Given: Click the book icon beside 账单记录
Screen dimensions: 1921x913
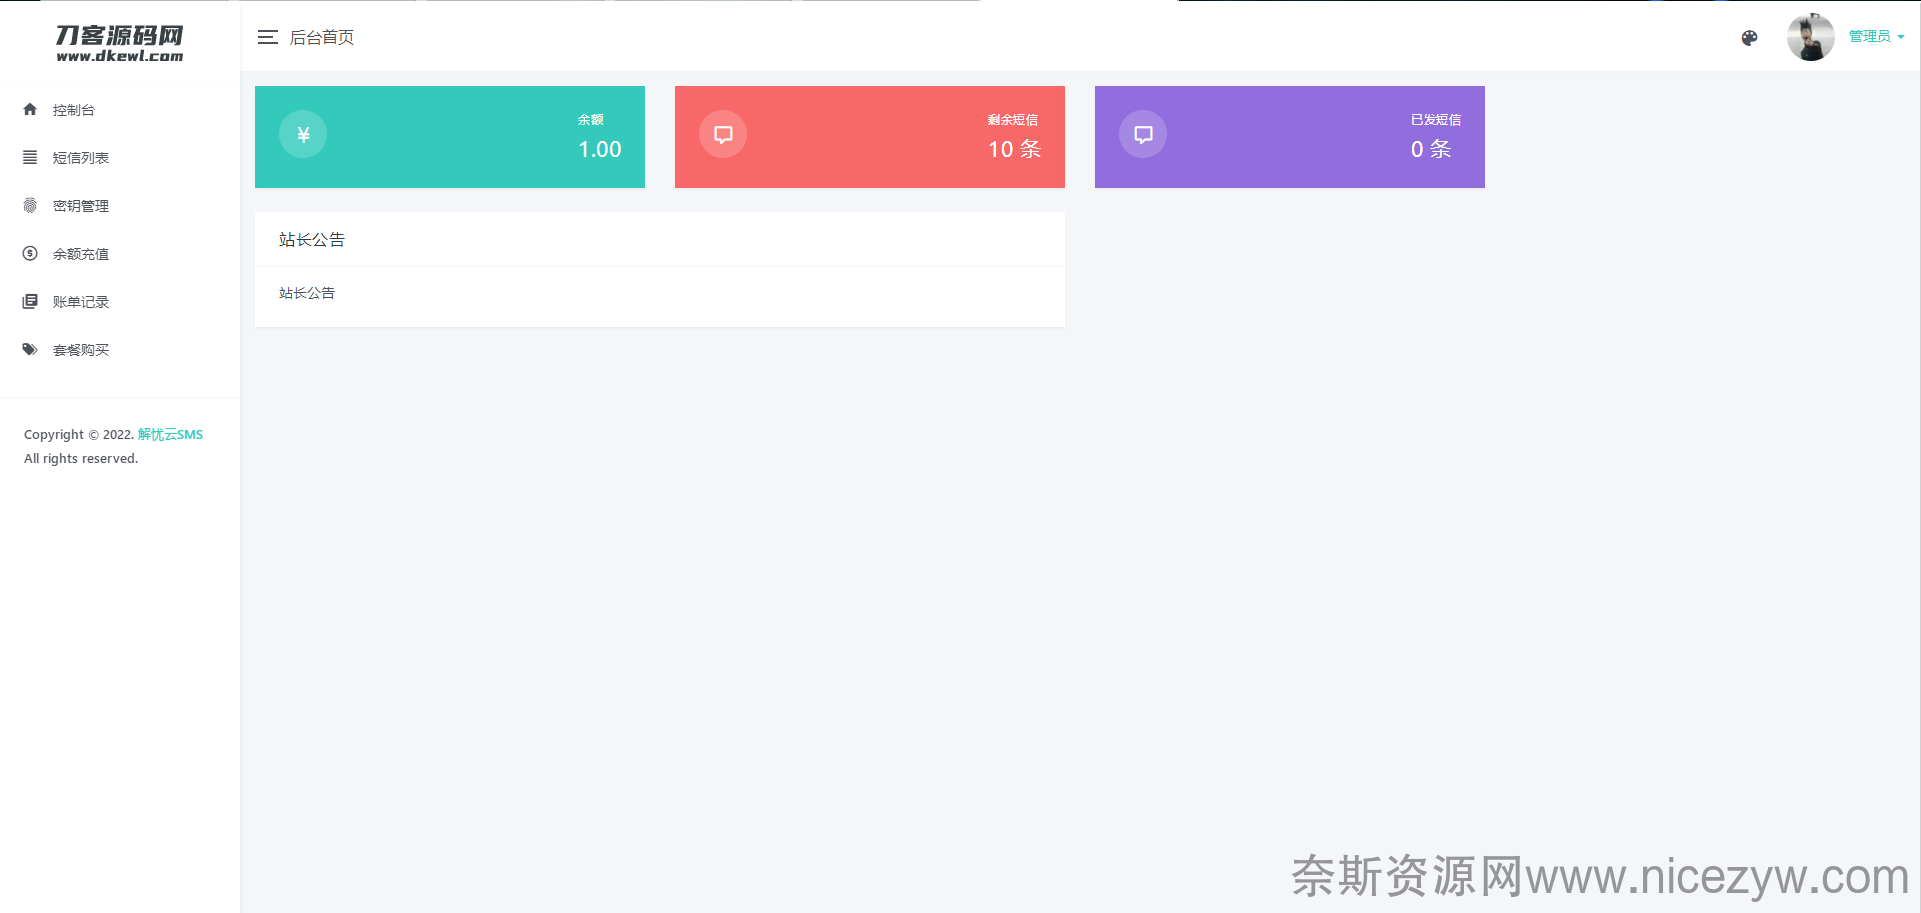Looking at the screenshot, I should pyautogui.click(x=30, y=301).
